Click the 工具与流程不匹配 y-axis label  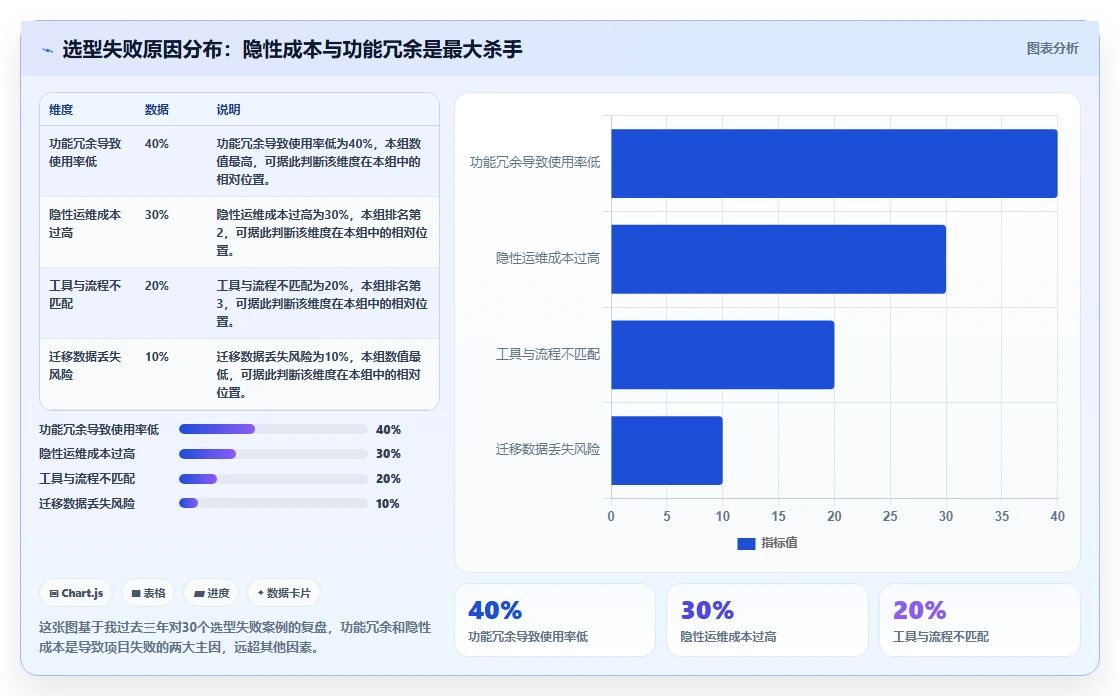click(x=548, y=354)
